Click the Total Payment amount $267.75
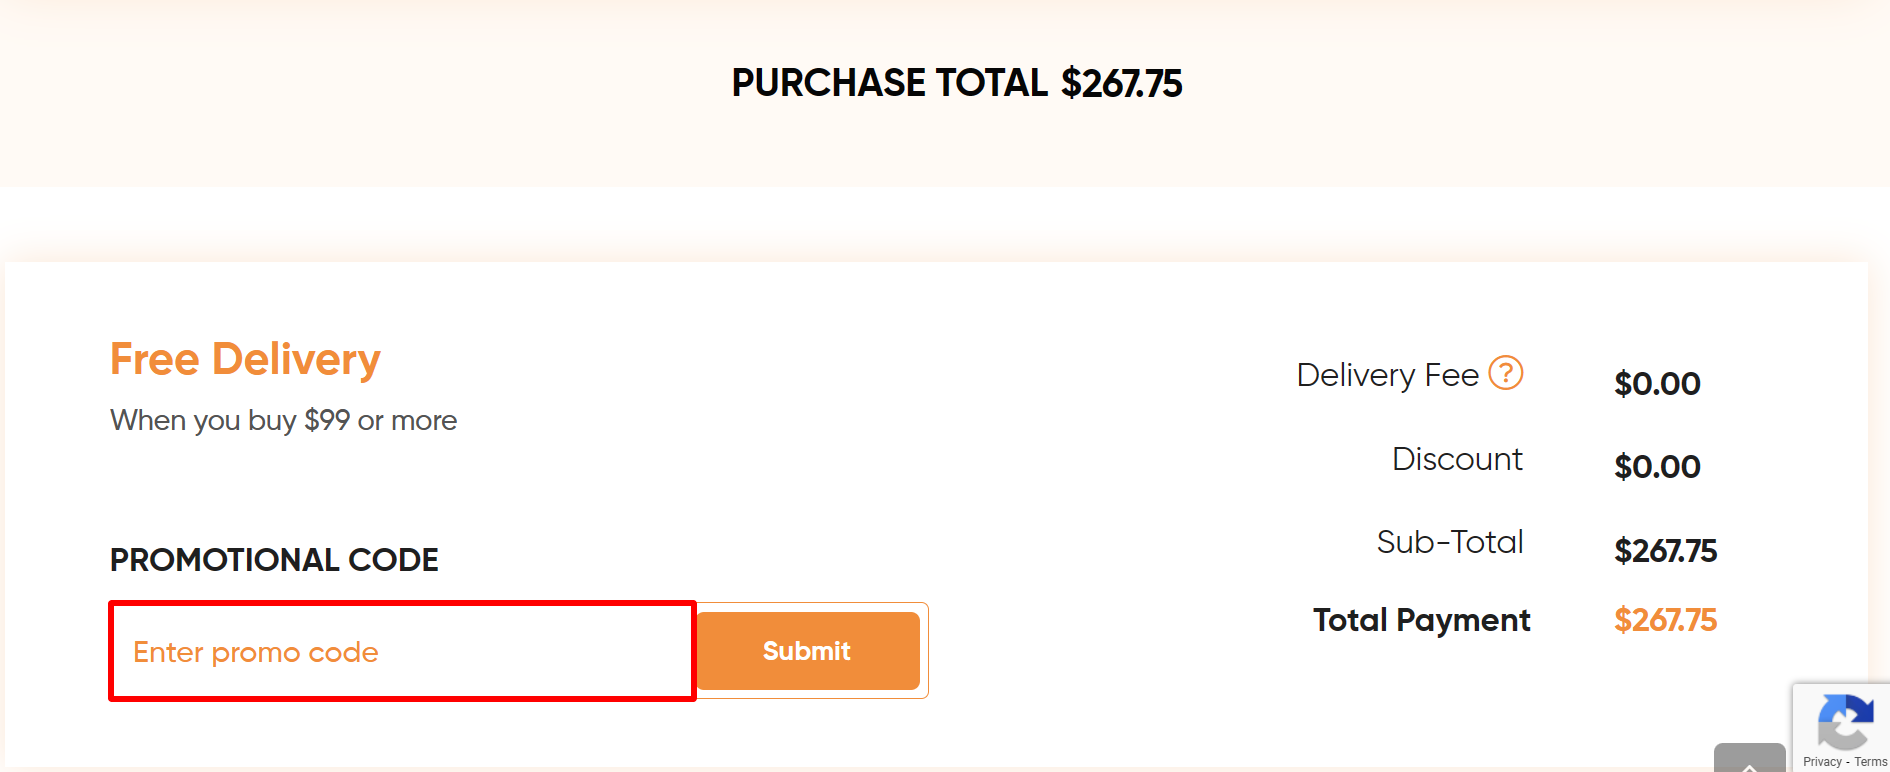The image size is (1890, 772). [1665, 620]
